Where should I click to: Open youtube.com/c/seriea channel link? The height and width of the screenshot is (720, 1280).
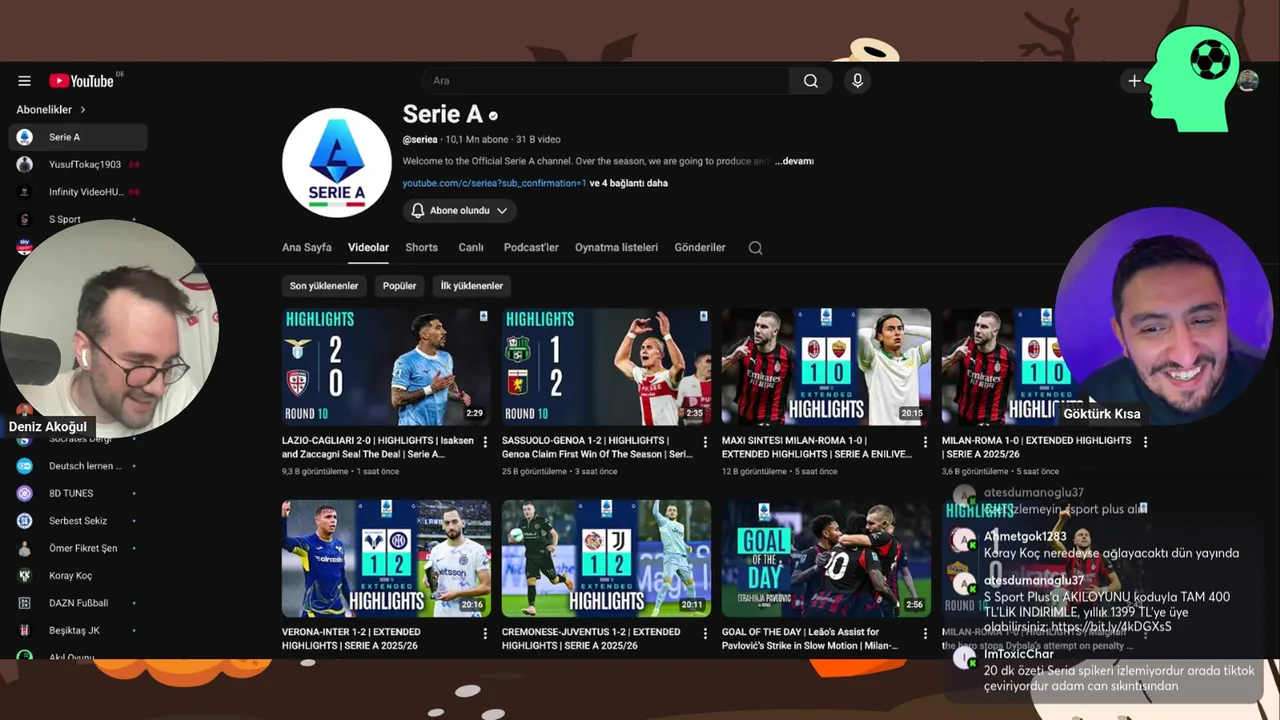494,183
